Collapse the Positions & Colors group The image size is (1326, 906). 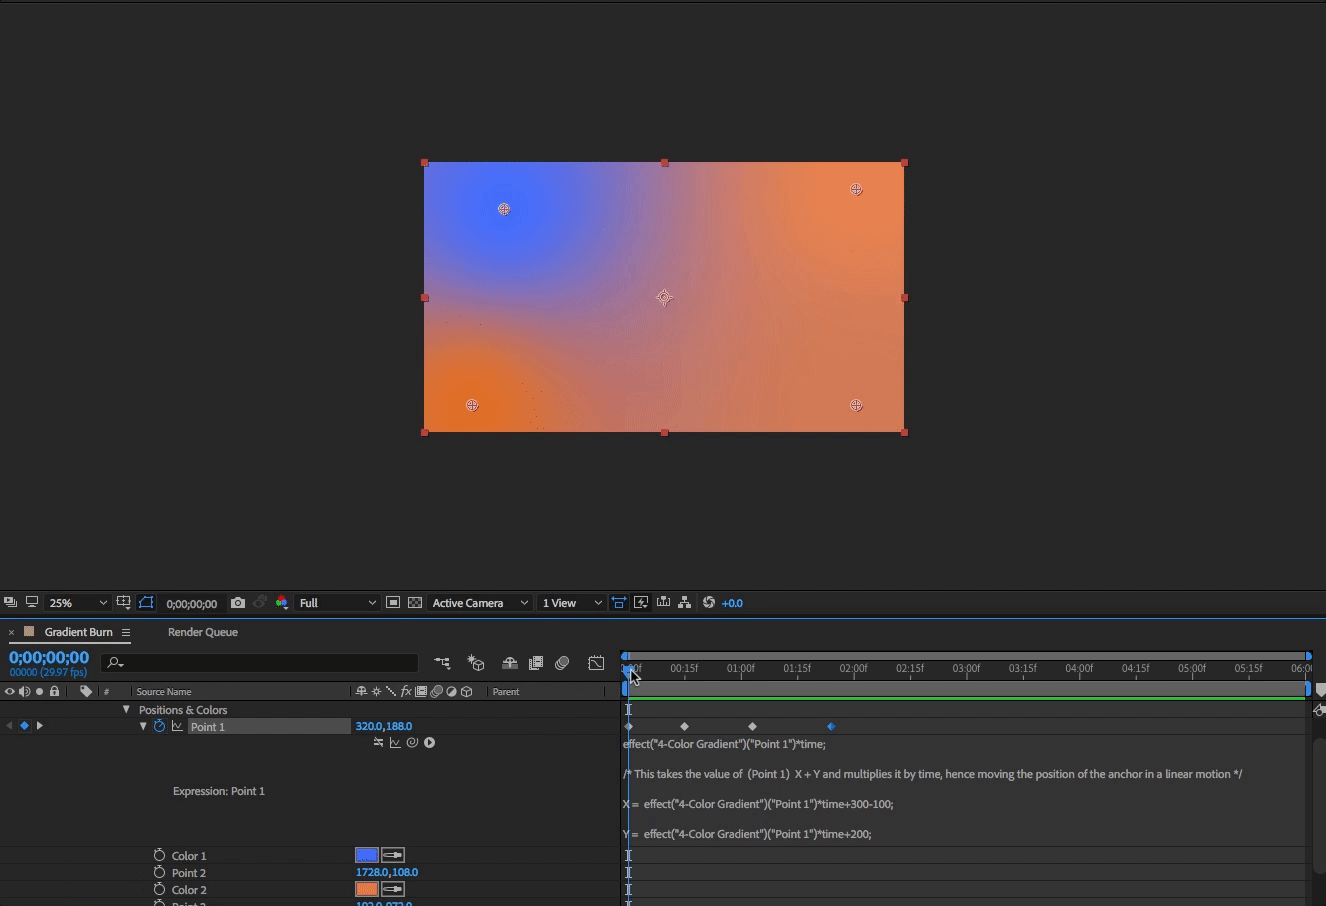tap(126, 709)
